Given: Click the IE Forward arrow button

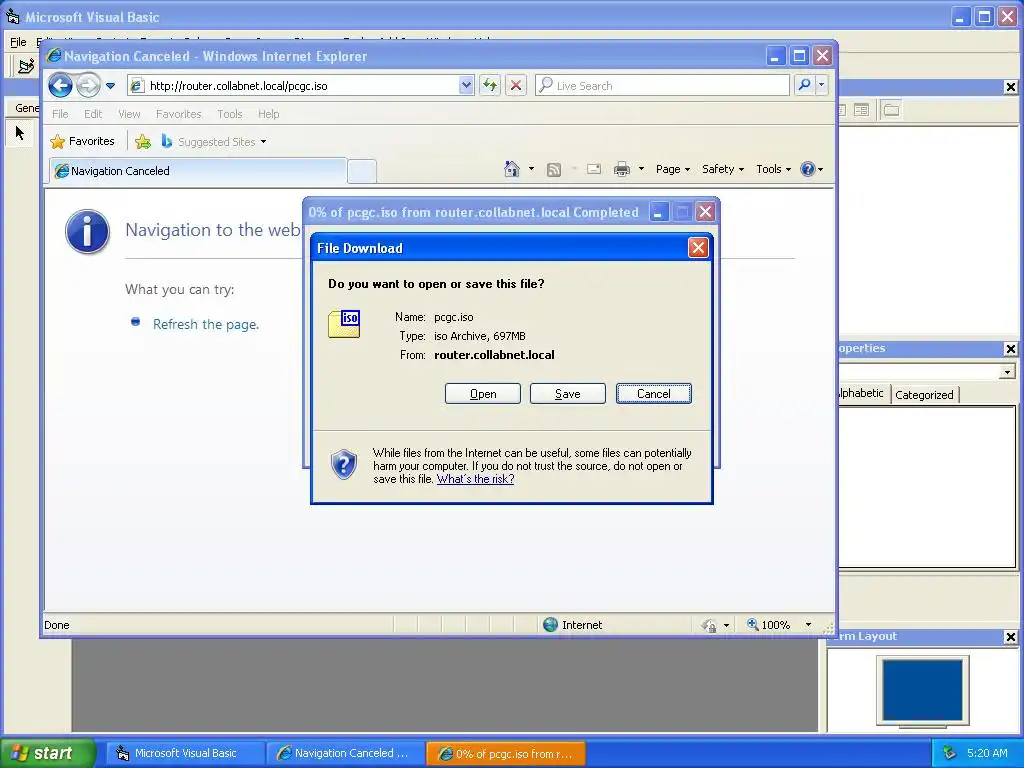Looking at the screenshot, I should coord(88,85).
